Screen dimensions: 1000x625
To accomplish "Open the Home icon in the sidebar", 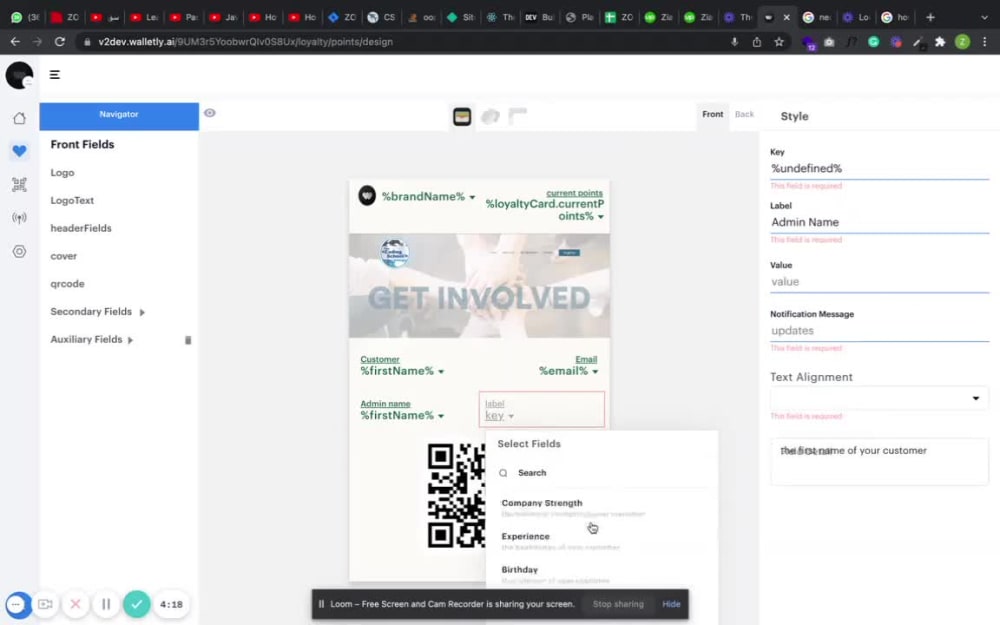I will click(x=18, y=117).
